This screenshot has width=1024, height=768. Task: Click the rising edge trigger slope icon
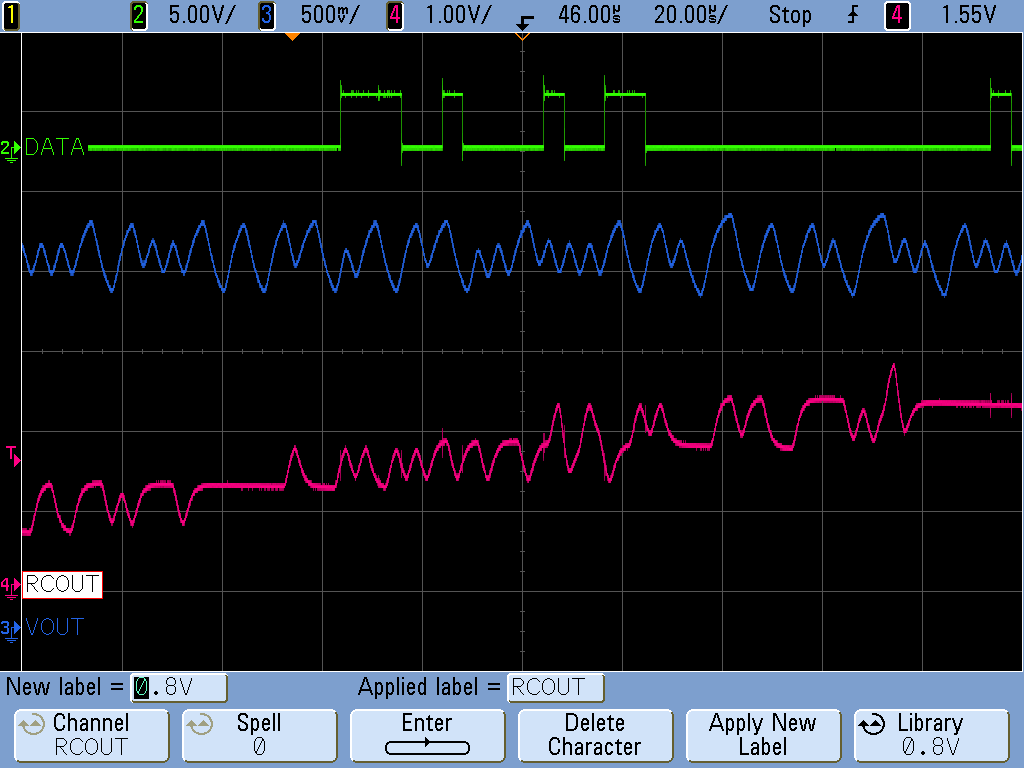853,15
